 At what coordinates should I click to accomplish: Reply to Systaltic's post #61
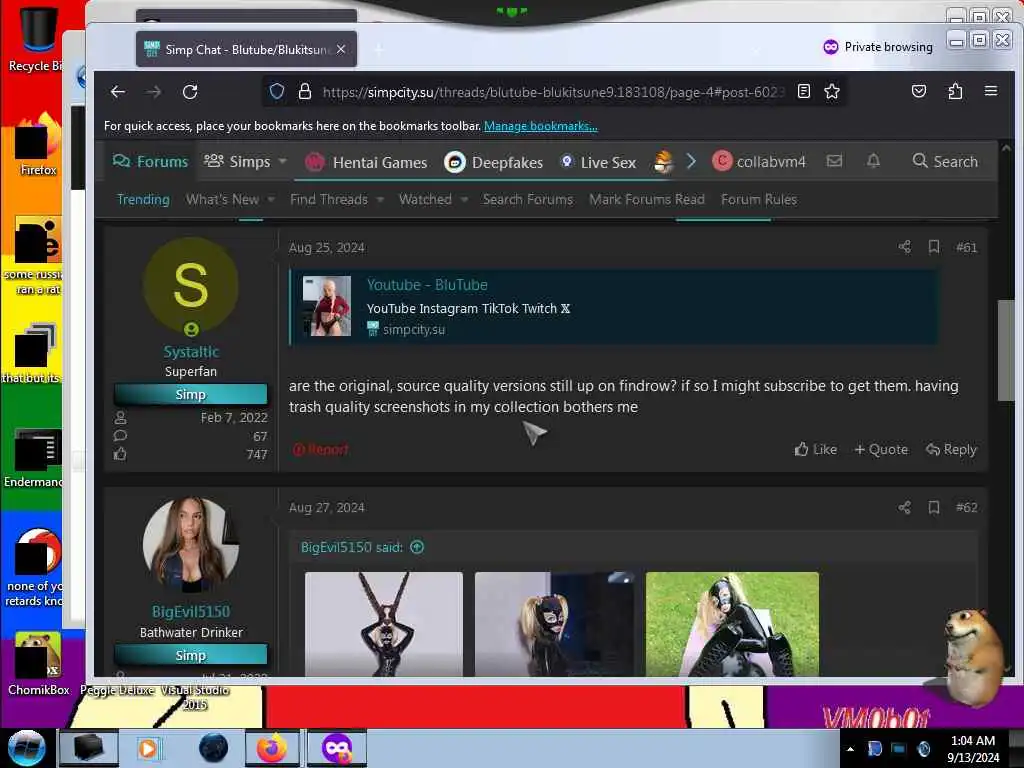(952, 449)
